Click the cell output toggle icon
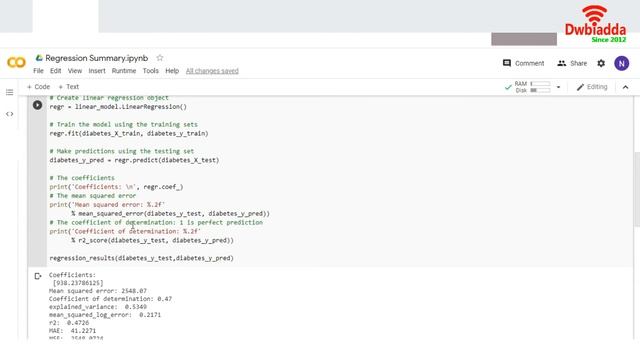The height and width of the screenshot is (360, 640). pyautogui.click(x=38, y=276)
